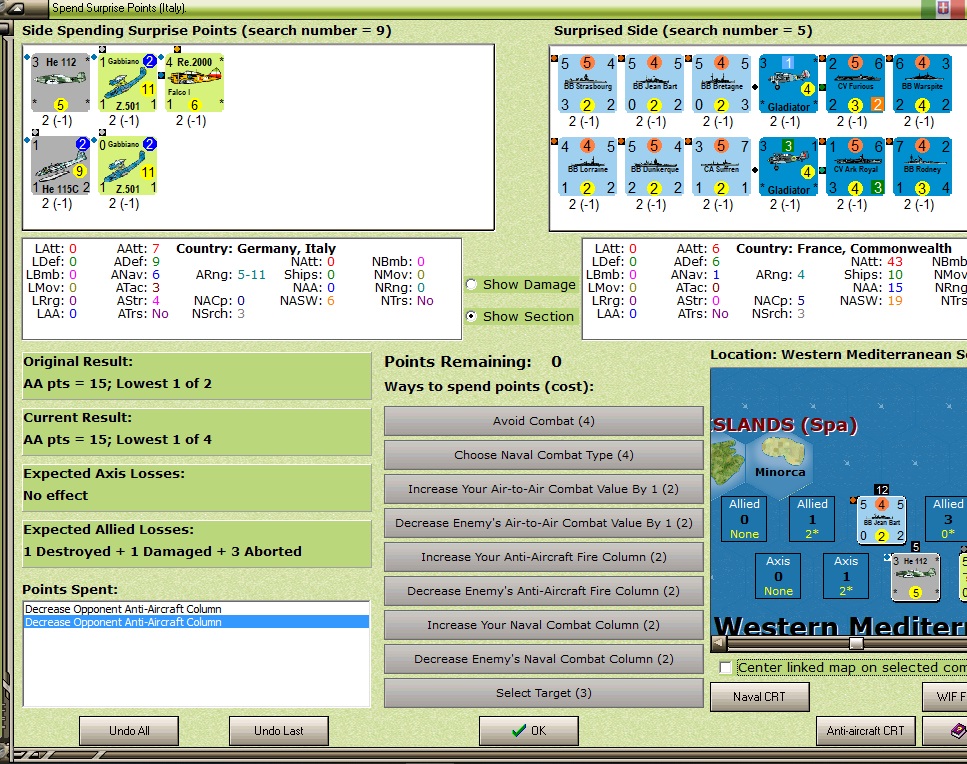Confirm with the OK button
Screen dimensions: 967x764
point(529,731)
